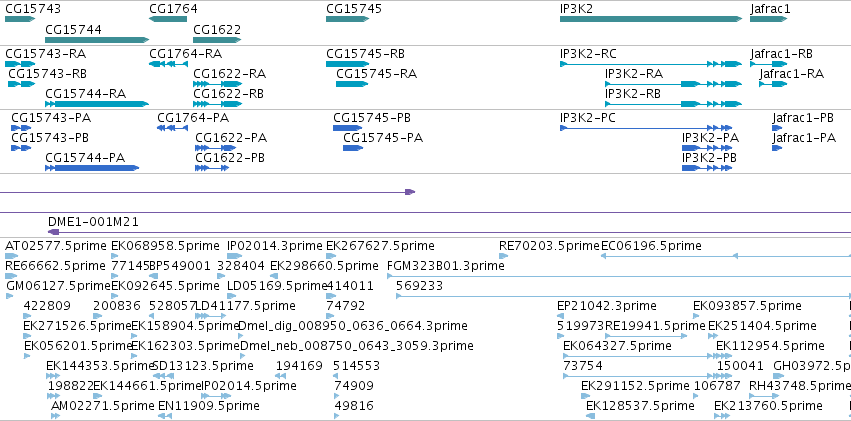
Task: Click the CG1622 gene feature
Action: 217,40
